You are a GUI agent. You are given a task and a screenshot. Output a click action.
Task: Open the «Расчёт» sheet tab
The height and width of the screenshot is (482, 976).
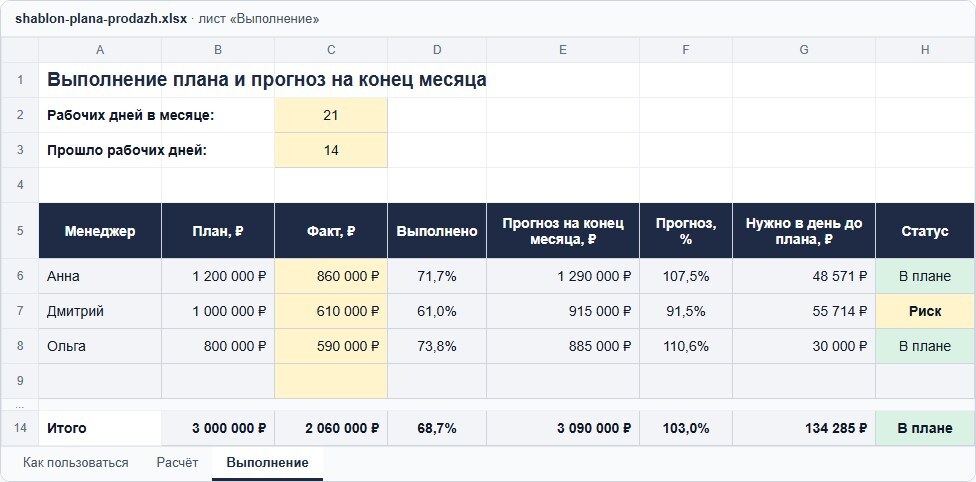tap(177, 463)
